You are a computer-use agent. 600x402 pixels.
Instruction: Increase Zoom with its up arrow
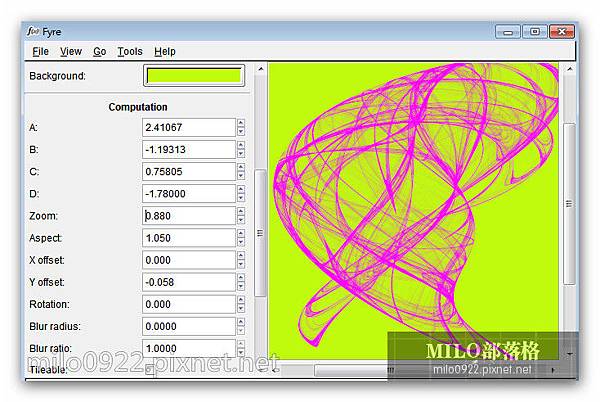(241, 212)
